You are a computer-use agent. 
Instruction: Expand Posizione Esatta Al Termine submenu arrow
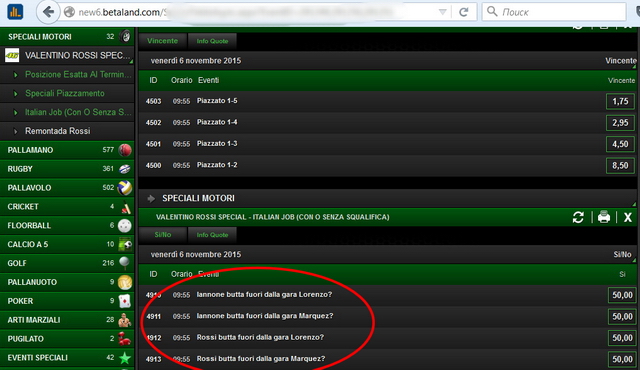click(x=16, y=75)
